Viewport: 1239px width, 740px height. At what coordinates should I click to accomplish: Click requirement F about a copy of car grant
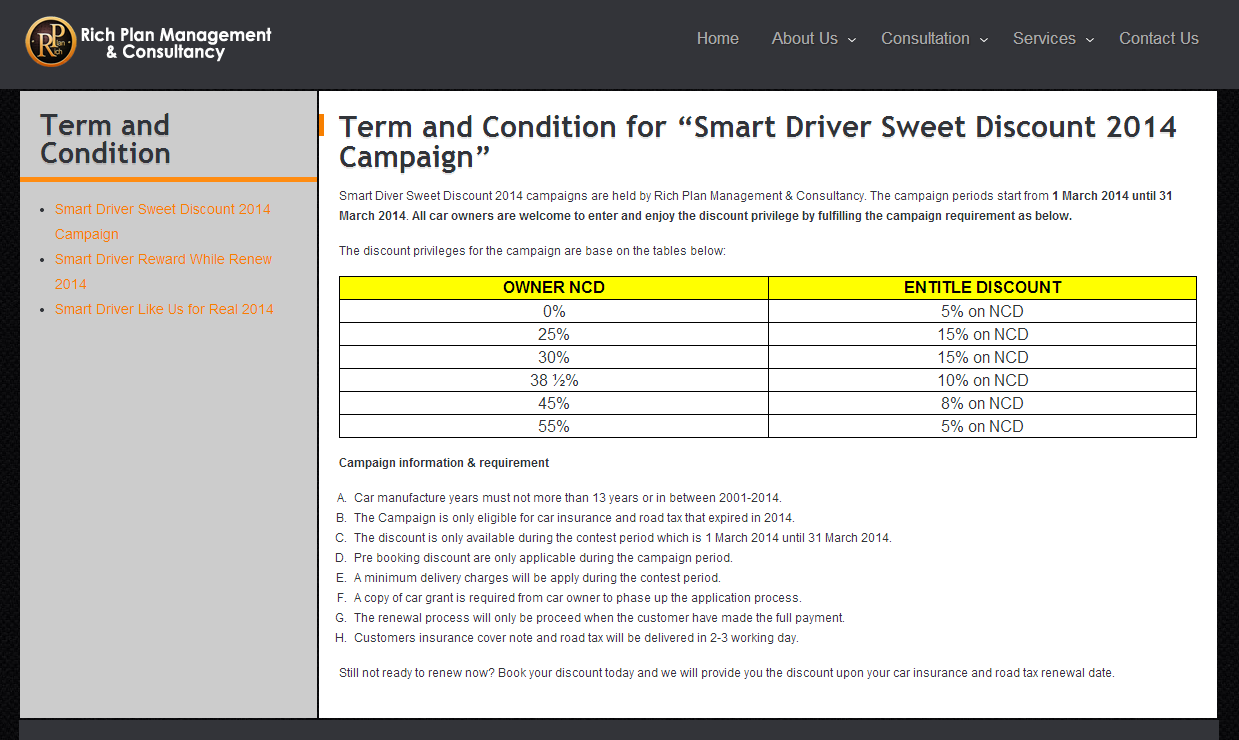578,598
